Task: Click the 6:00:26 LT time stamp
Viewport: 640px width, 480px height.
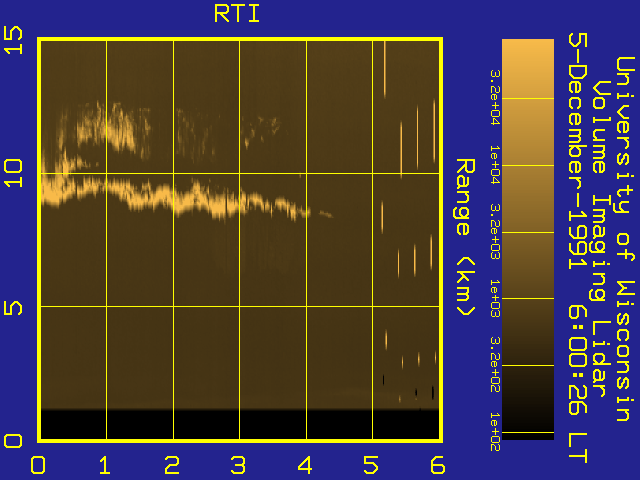Action: pyautogui.click(x=578, y=386)
